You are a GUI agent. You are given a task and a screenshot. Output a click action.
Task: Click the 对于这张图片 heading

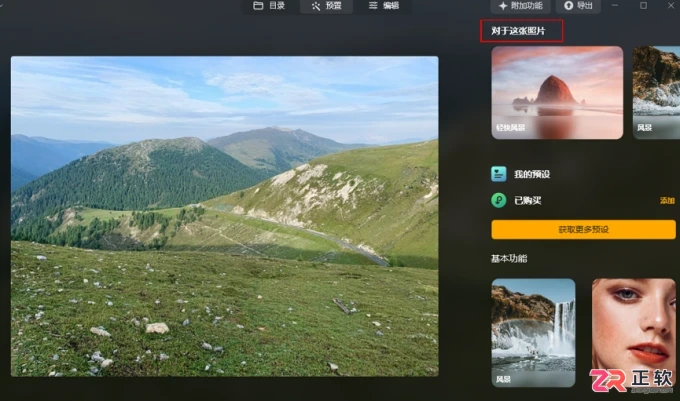[x=518, y=31]
